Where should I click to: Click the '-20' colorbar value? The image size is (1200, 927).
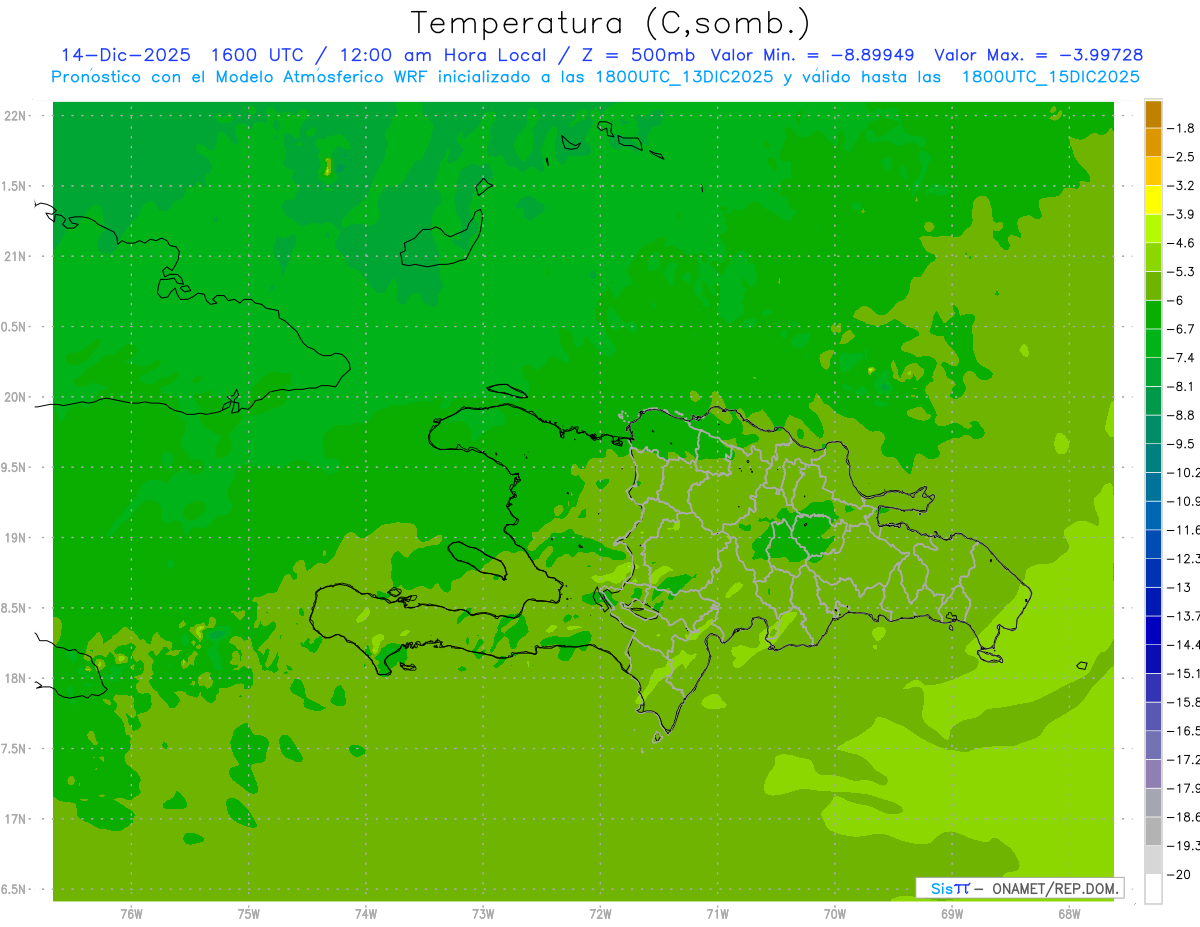pyautogui.click(x=1178, y=874)
